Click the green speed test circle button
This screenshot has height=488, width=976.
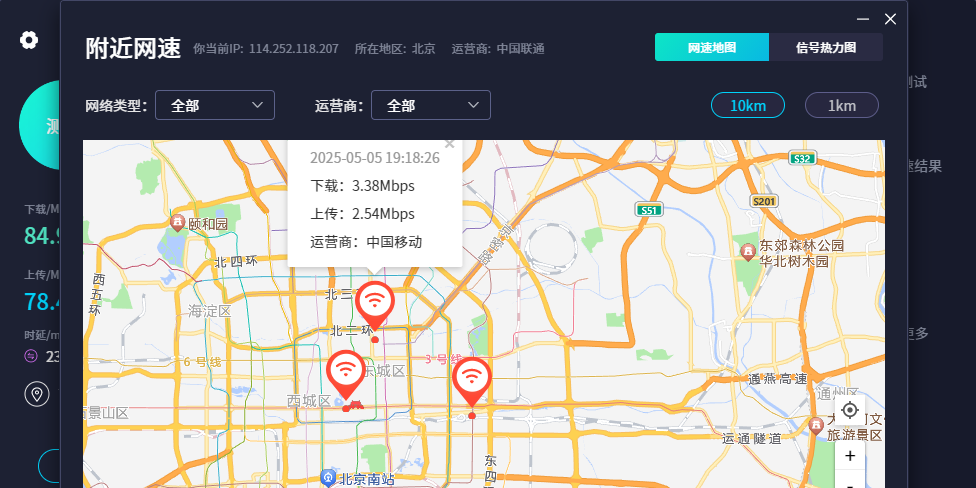[42, 125]
